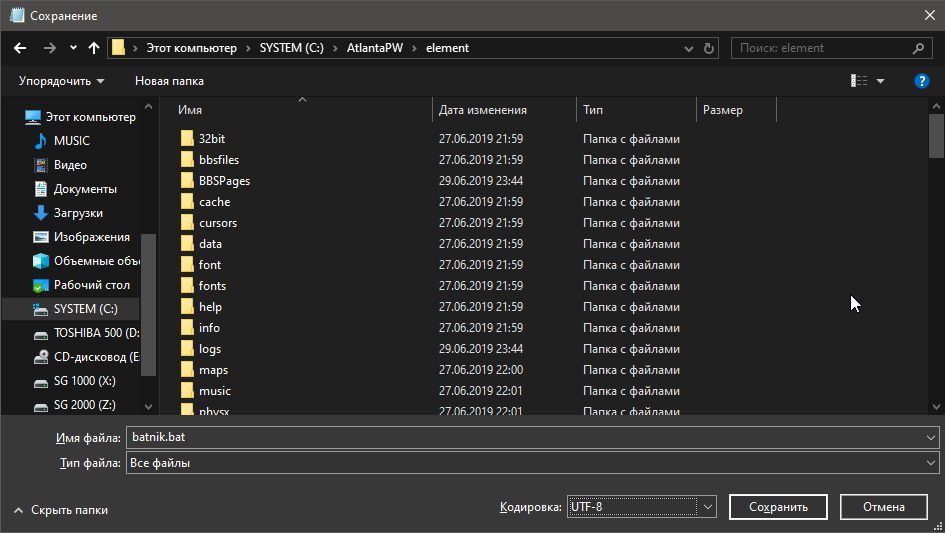Collapse folders with 'Скрыть папки'

(60, 510)
